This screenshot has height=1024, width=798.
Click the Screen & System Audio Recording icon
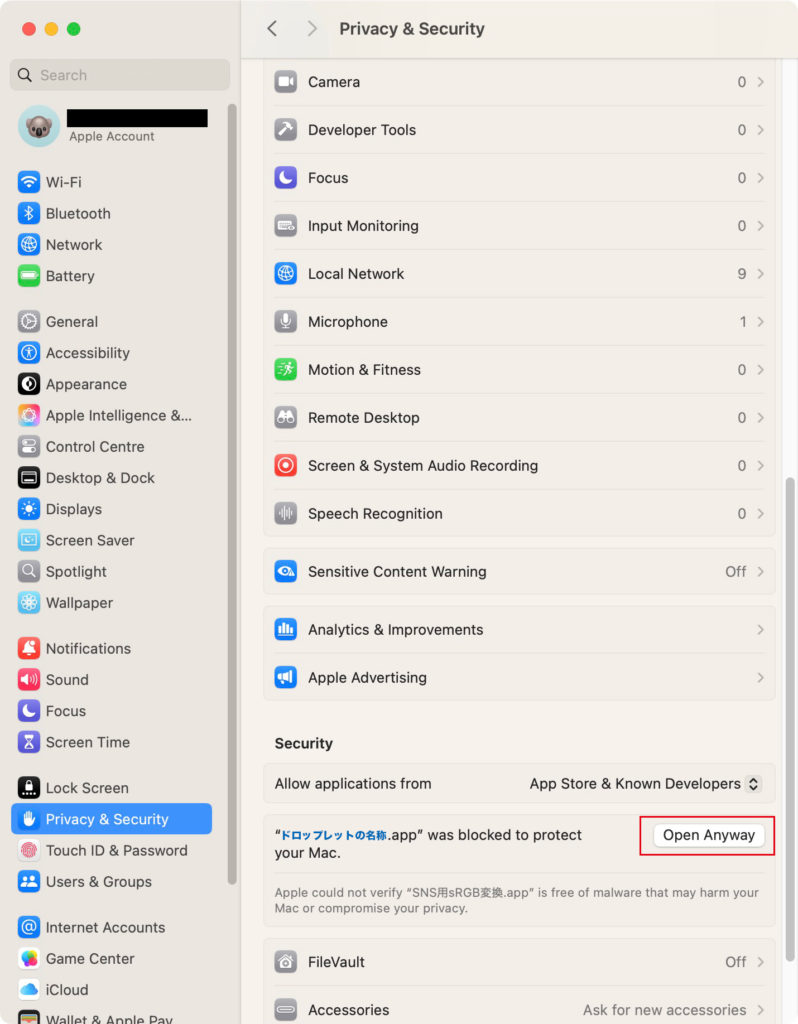coord(285,466)
